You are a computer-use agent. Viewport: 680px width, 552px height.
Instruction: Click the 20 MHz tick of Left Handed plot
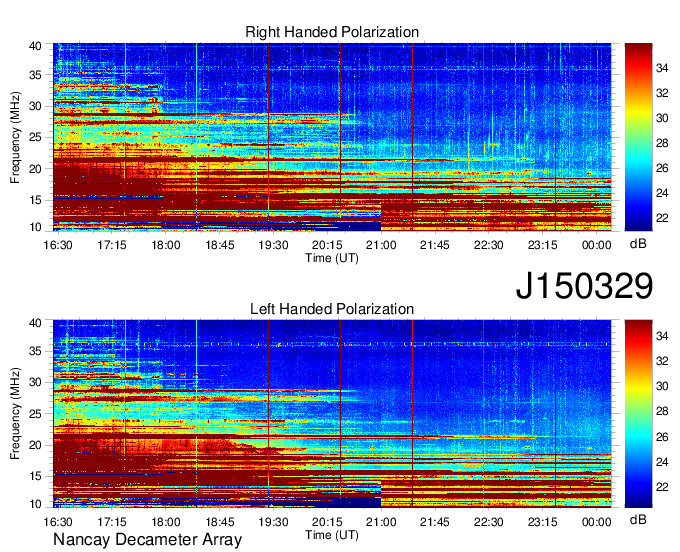point(35,445)
